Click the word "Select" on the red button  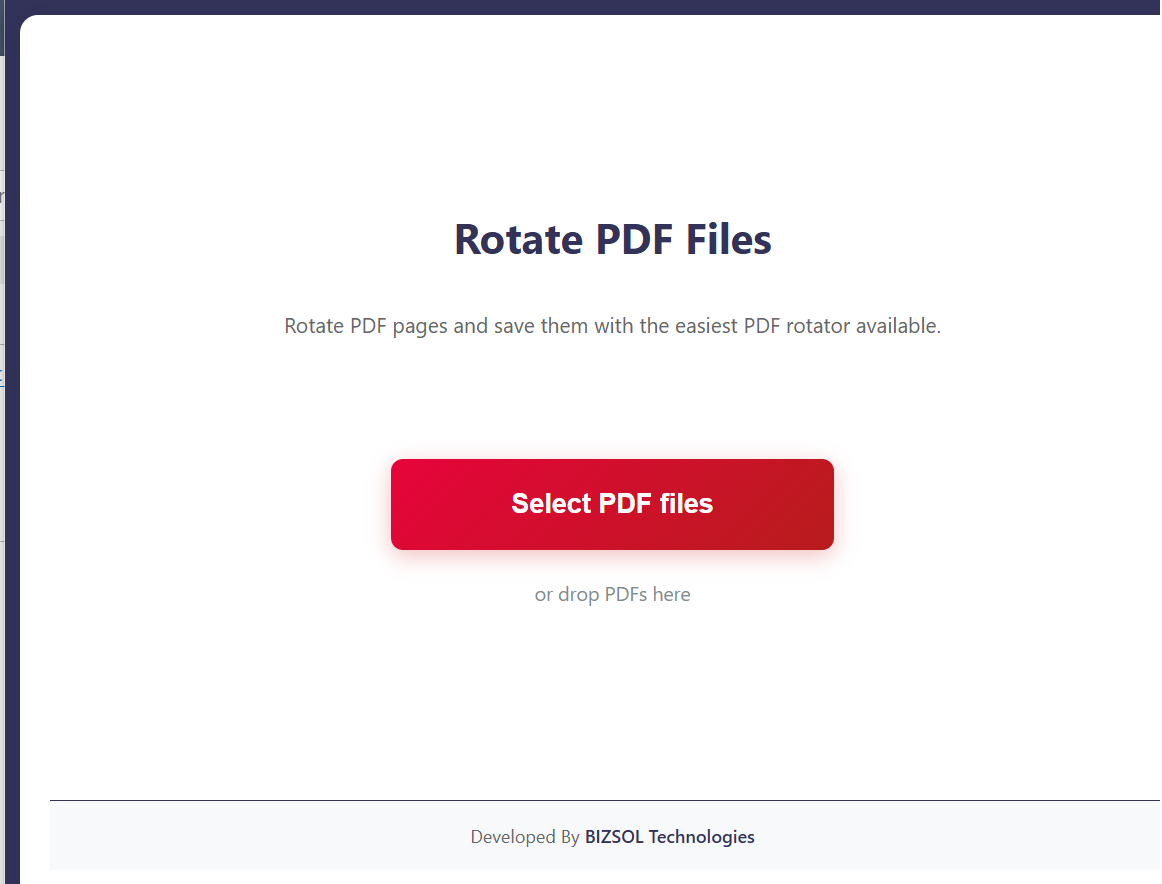pos(551,504)
